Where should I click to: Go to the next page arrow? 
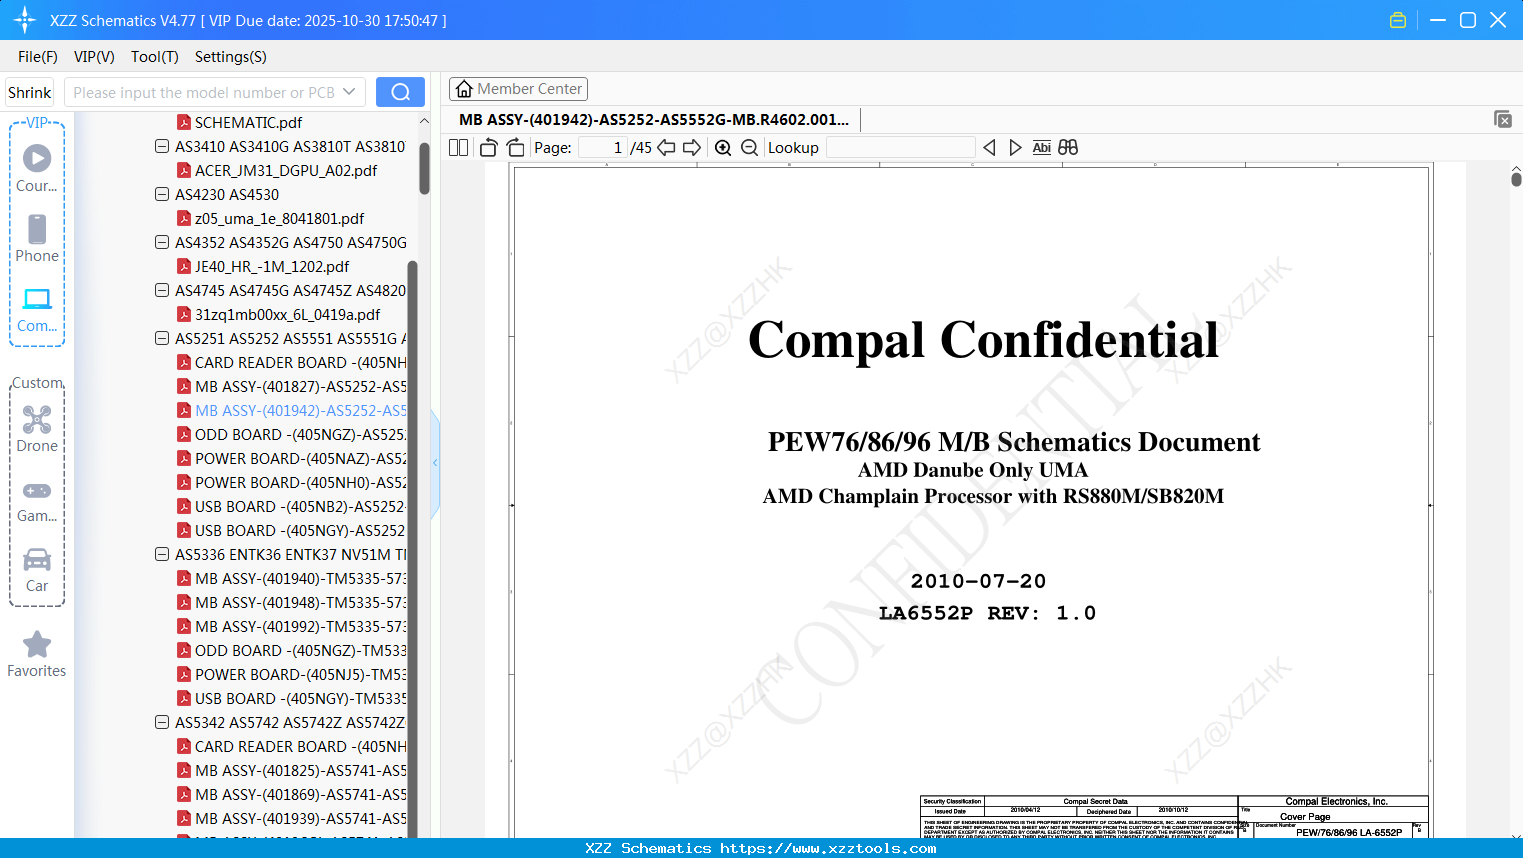[692, 148]
